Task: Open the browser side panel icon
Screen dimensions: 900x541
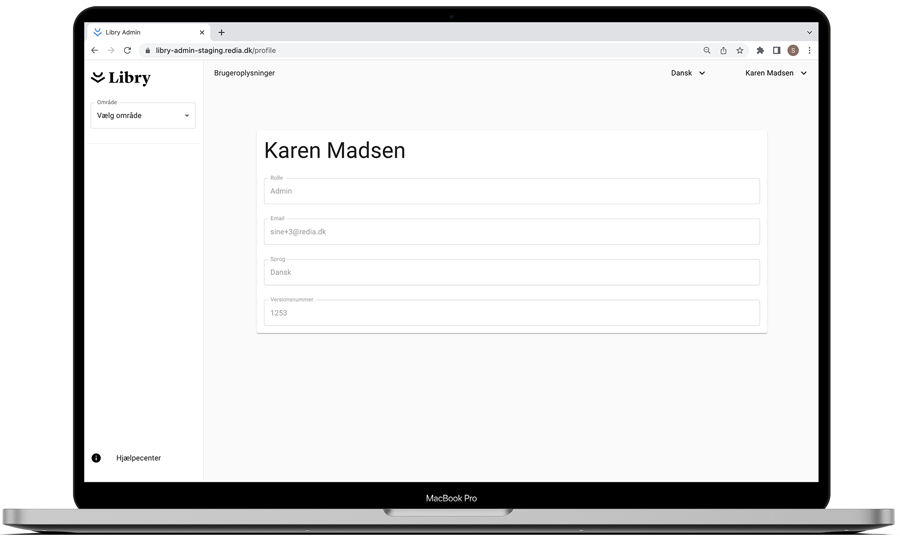Action: click(776, 50)
